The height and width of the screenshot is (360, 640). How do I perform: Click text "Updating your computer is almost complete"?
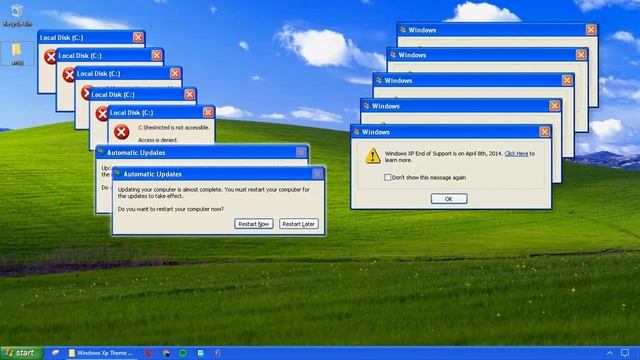click(x=170, y=189)
